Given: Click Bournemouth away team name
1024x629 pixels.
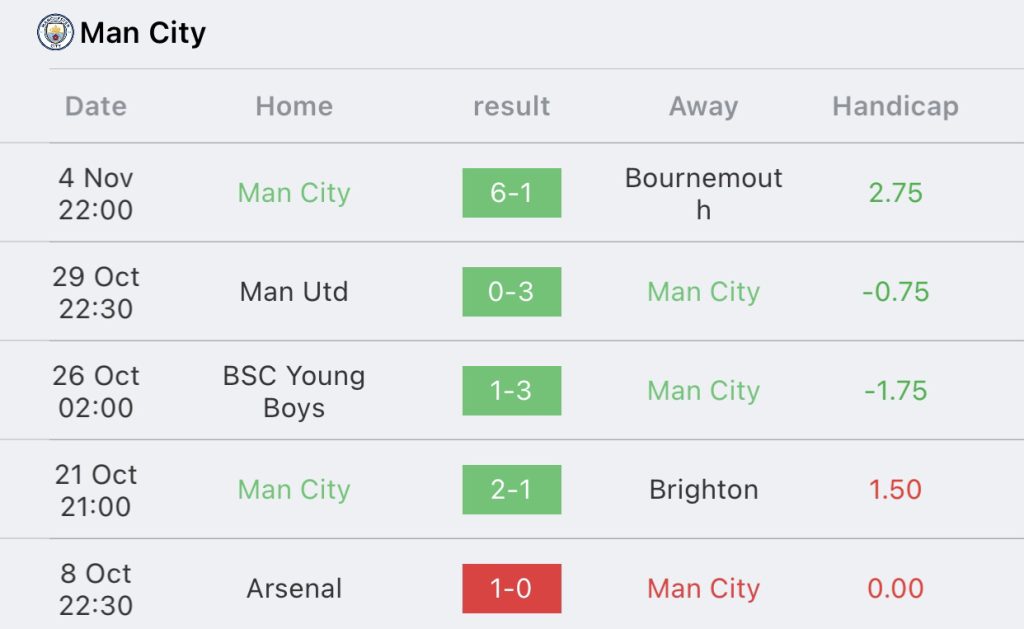Looking at the screenshot, I should tap(703, 193).
